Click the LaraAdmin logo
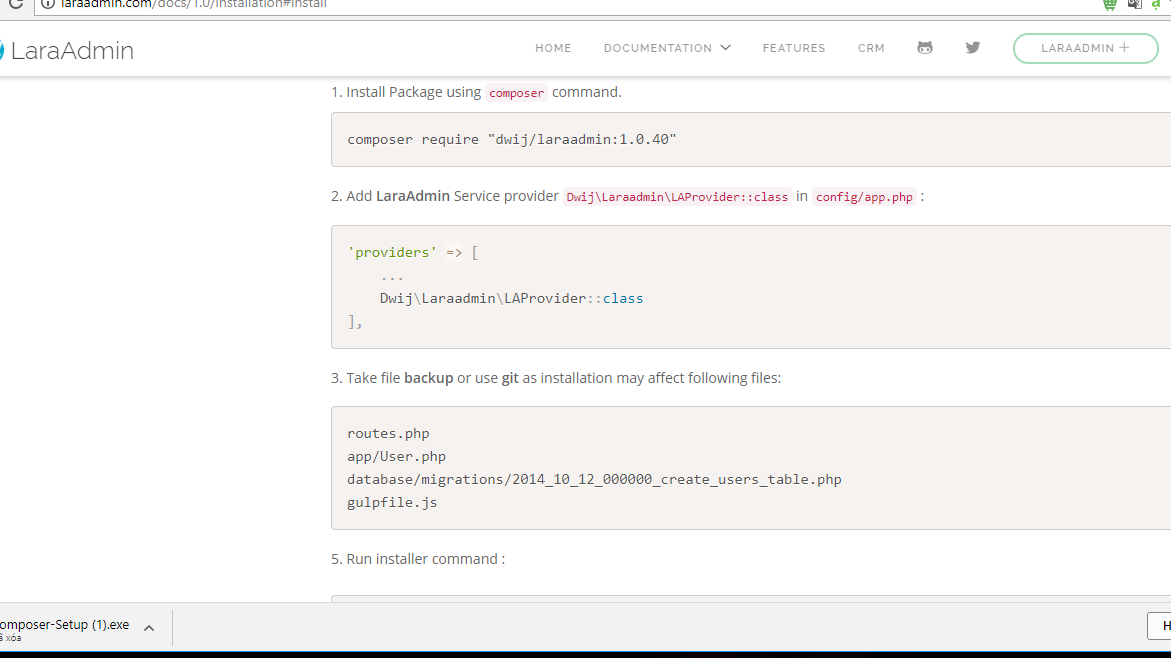Viewport: 1171px width, 658px height. click(66, 50)
